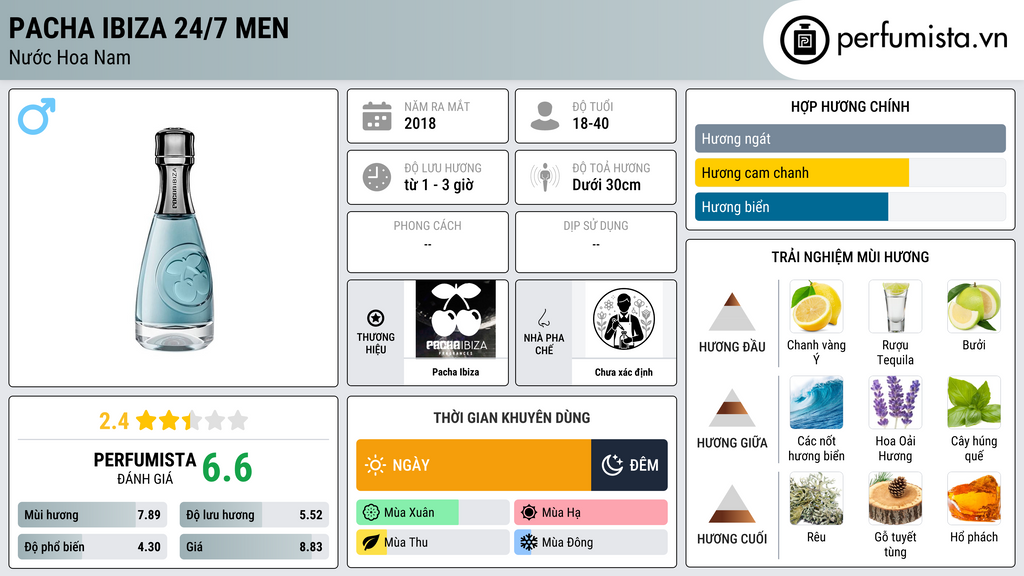Open the Hổ phách amber image
Viewport: 1024px width, 576px height.
pos(974,498)
